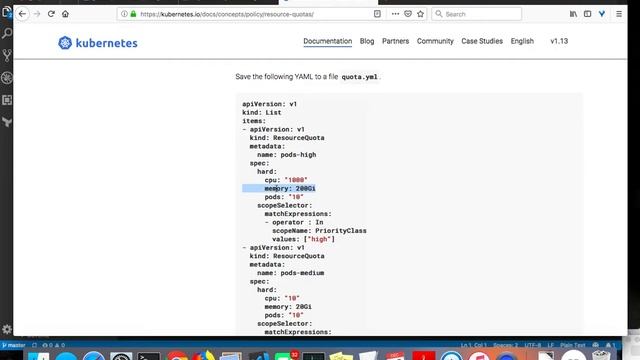Click Plain Text language mode in status bar
Viewport: 640px width, 360px height.
573,345
